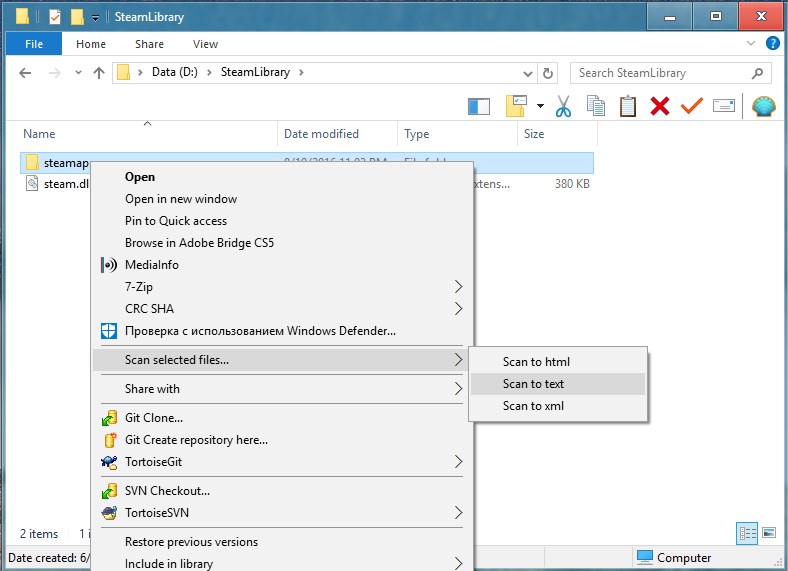Click the scissors Cut icon
The image size is (788, 571).
click(x=563, y=106)
